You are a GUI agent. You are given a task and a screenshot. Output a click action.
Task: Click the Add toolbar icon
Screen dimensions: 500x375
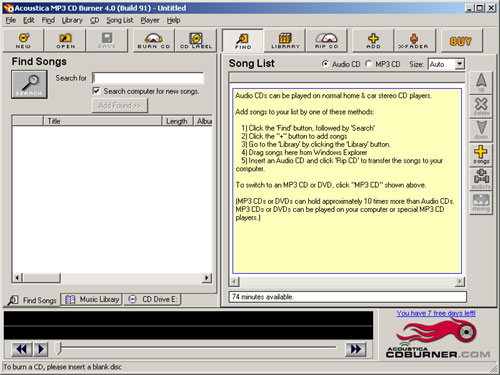coord(373,41)
